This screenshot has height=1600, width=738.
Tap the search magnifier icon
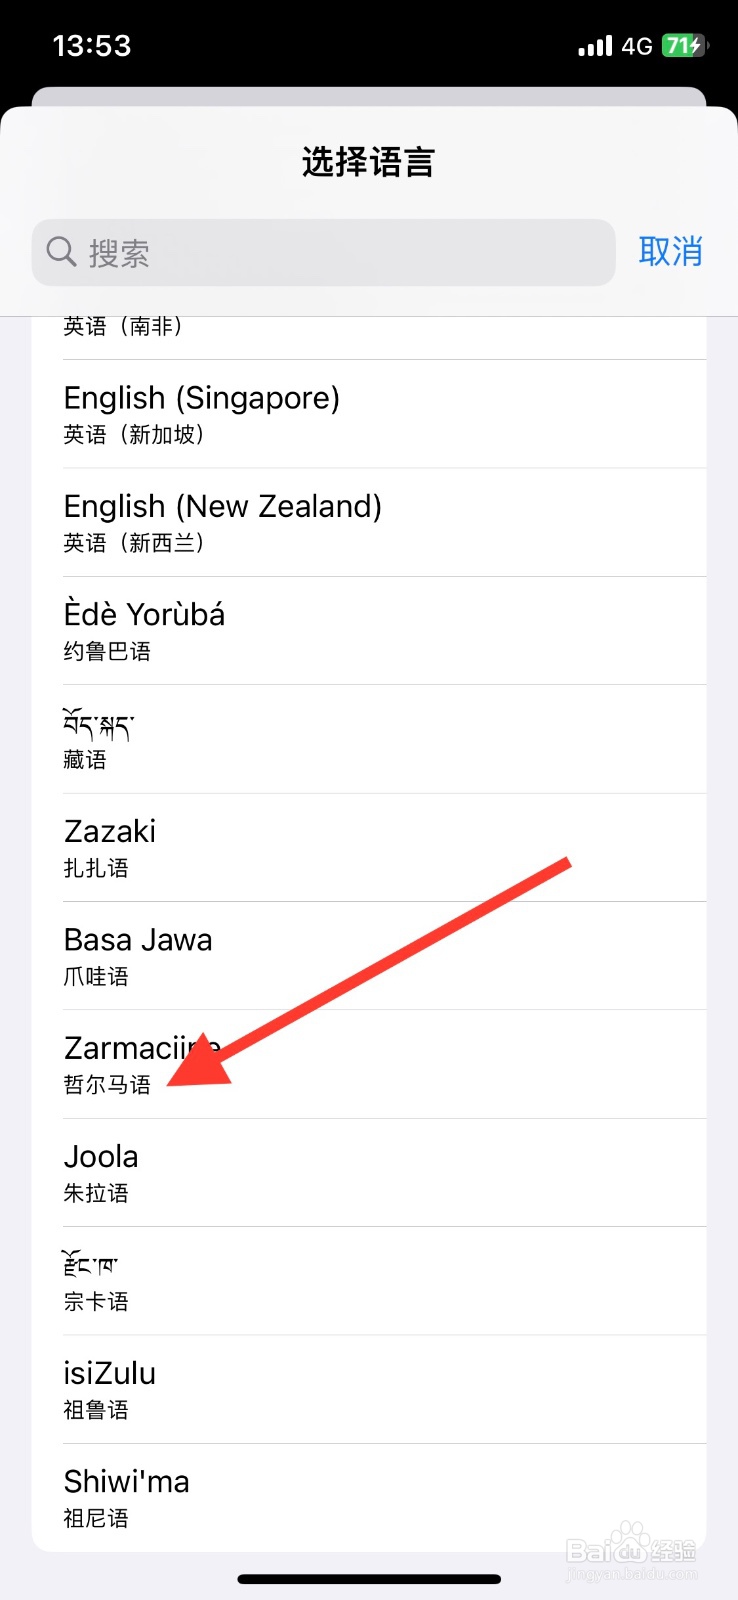(x=61, y=252)
